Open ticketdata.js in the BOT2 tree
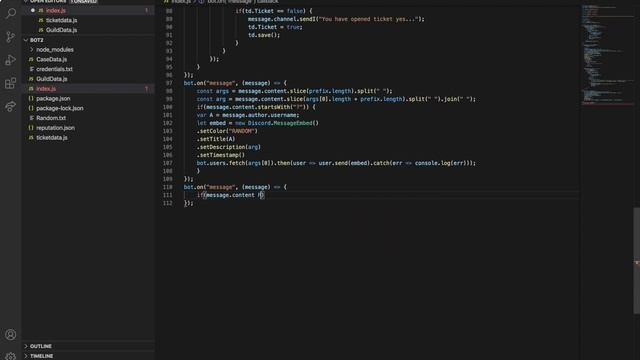Image resolution: width=640 pixels, height=360 pixels. click(52, 138)
